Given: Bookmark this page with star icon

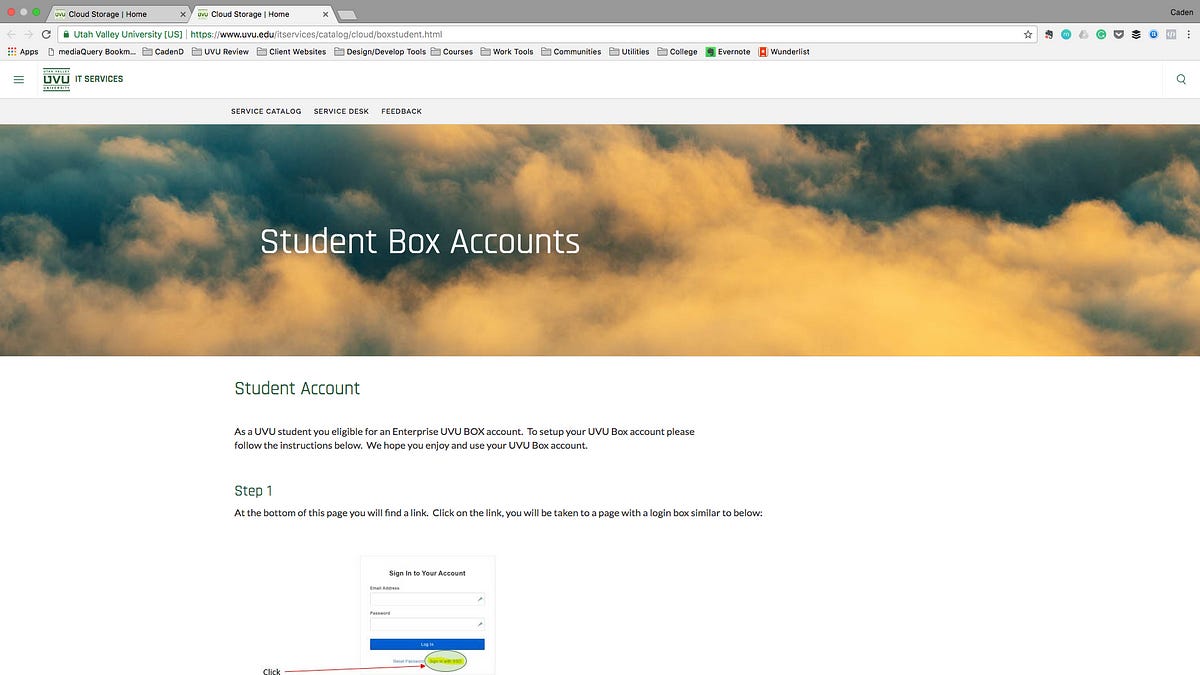Looking at the screenshot, I should (1028, 34).
